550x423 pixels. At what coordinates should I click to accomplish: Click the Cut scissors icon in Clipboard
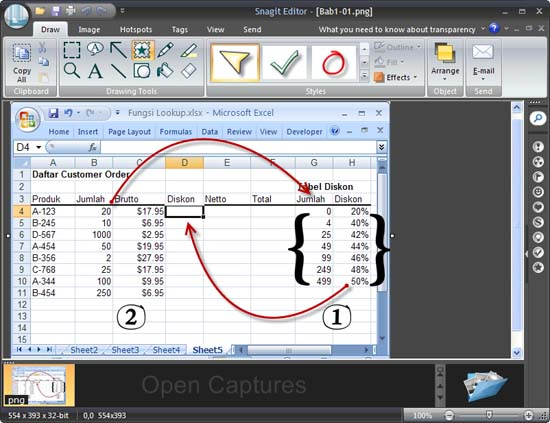(42, 47)
